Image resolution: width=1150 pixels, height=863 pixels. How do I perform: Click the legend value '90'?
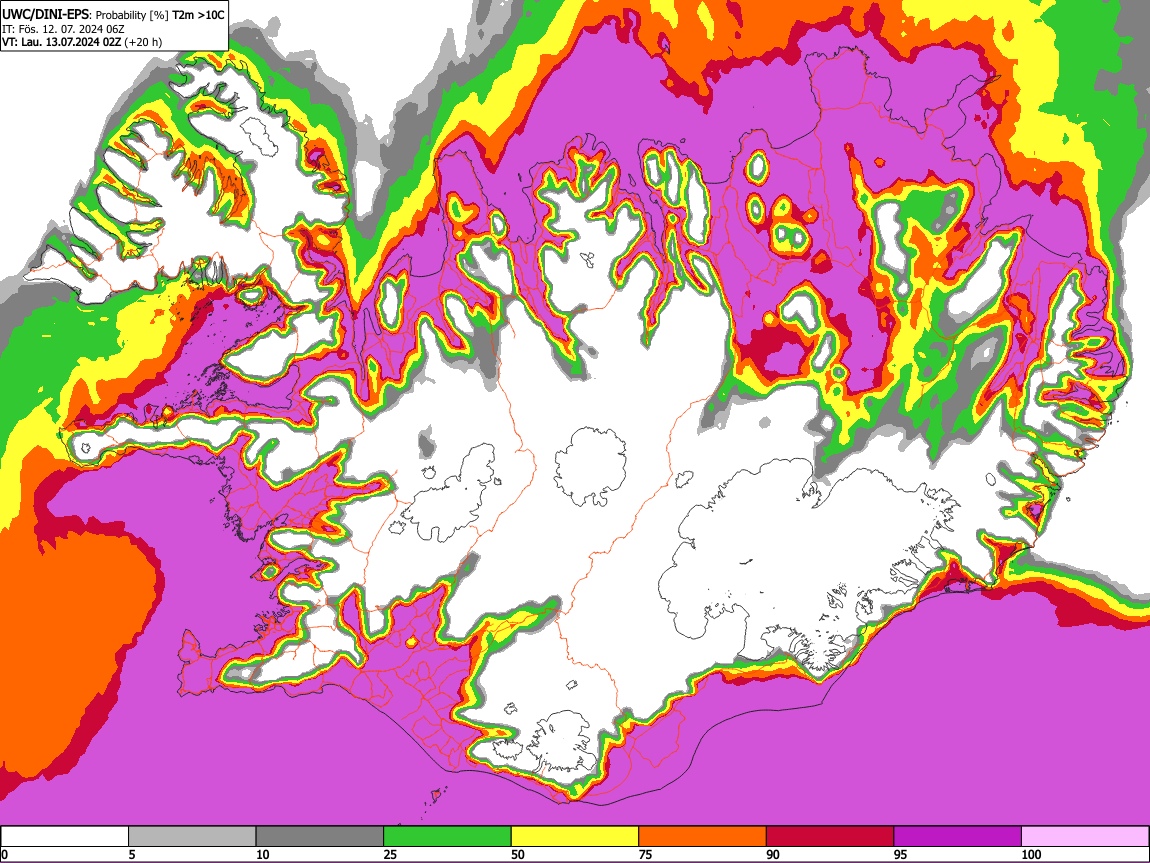coord(773,854)
